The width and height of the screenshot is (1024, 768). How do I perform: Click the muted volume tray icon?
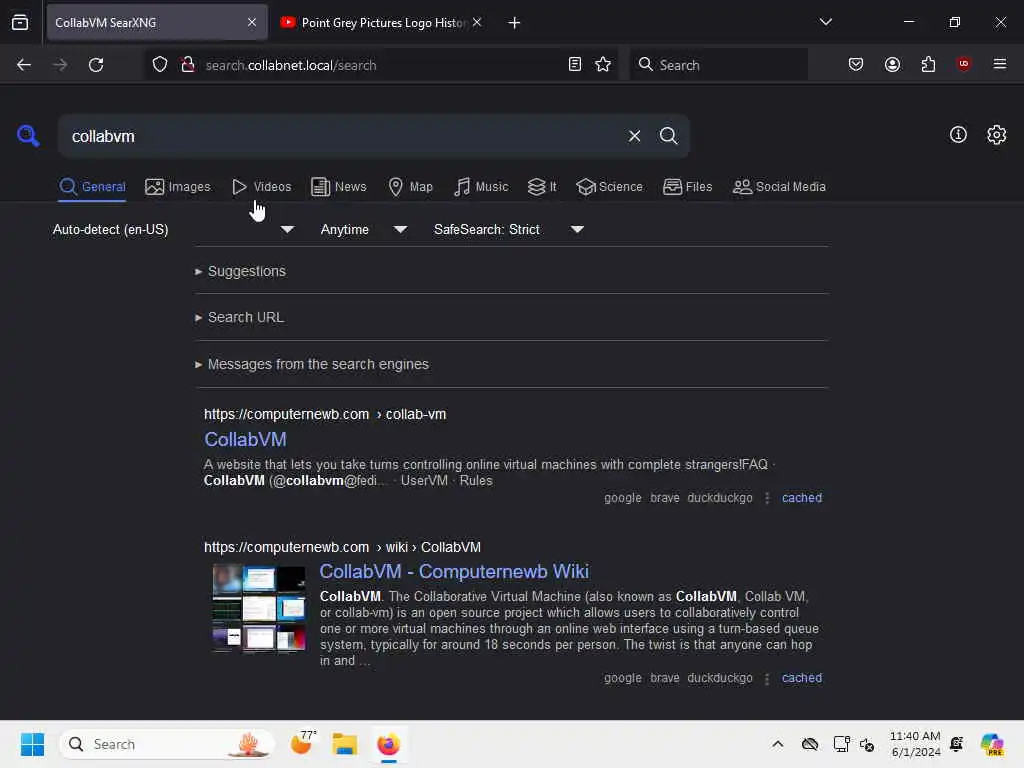[x=867, y=744]
